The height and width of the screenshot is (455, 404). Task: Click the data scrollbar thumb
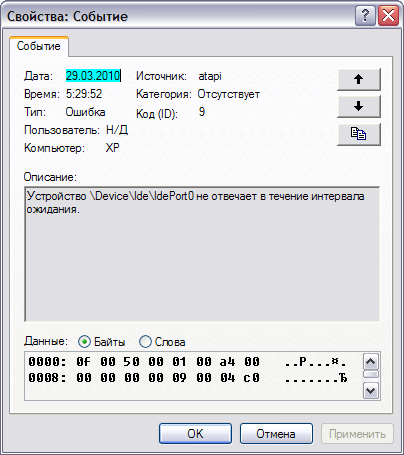click(x=371, y=374)
